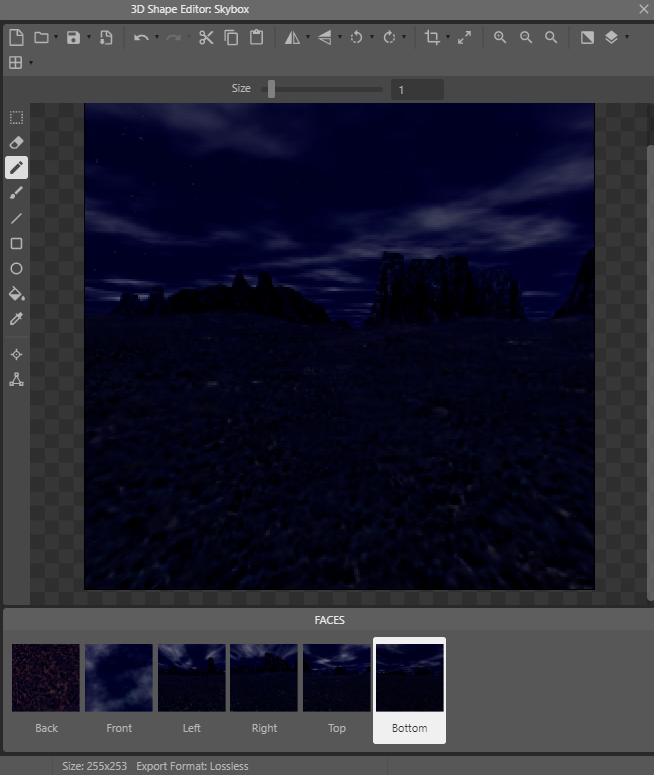Select the rectangular selection tool
654x775 pixels.
(x=16, y=118)
